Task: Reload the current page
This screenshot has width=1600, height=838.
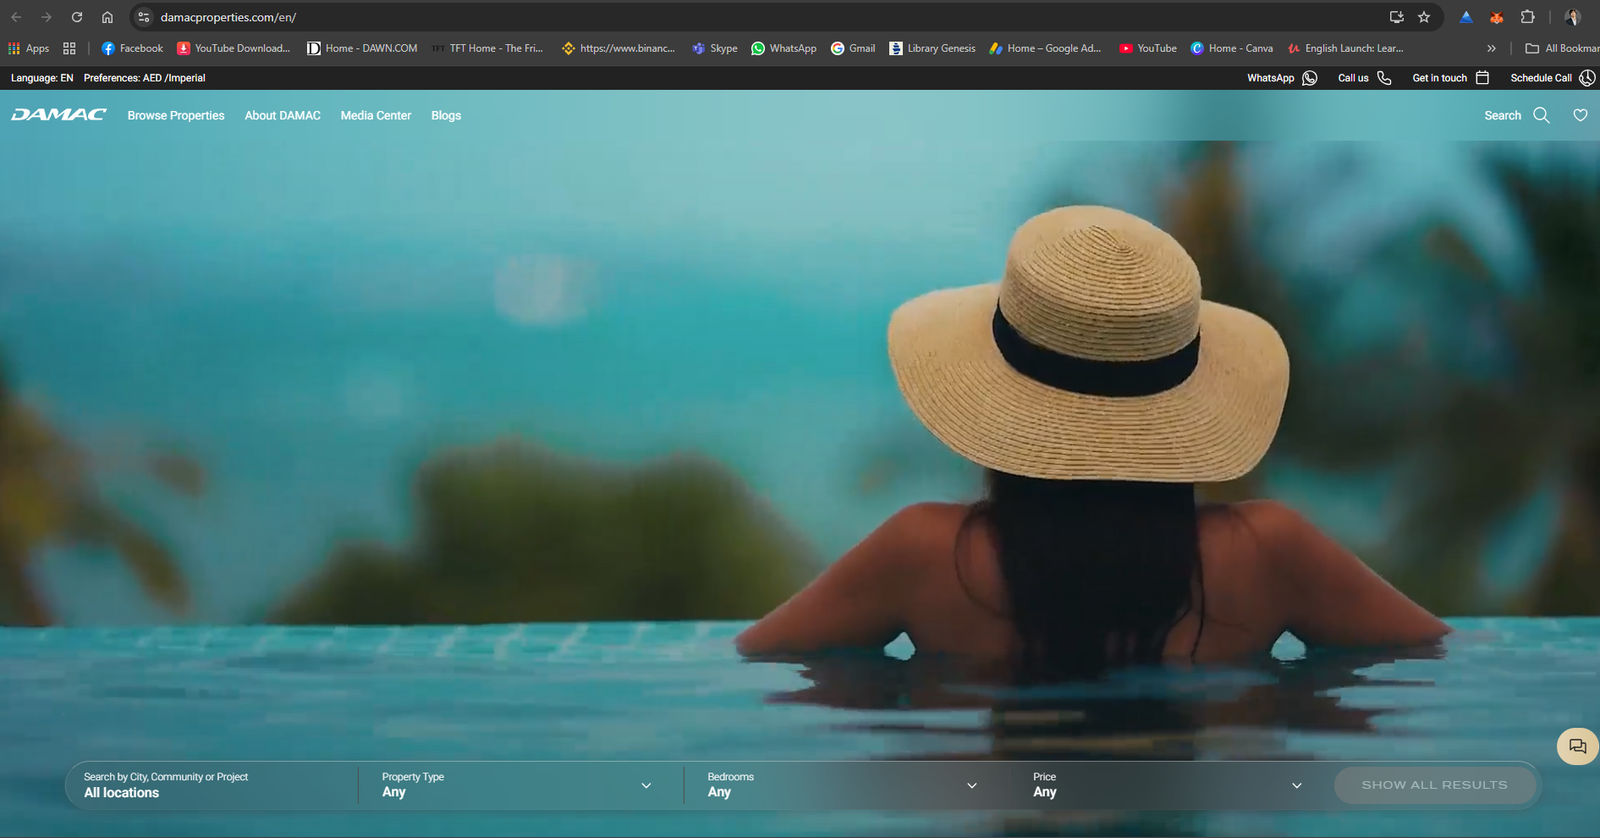Action: (x=77, y=17)
